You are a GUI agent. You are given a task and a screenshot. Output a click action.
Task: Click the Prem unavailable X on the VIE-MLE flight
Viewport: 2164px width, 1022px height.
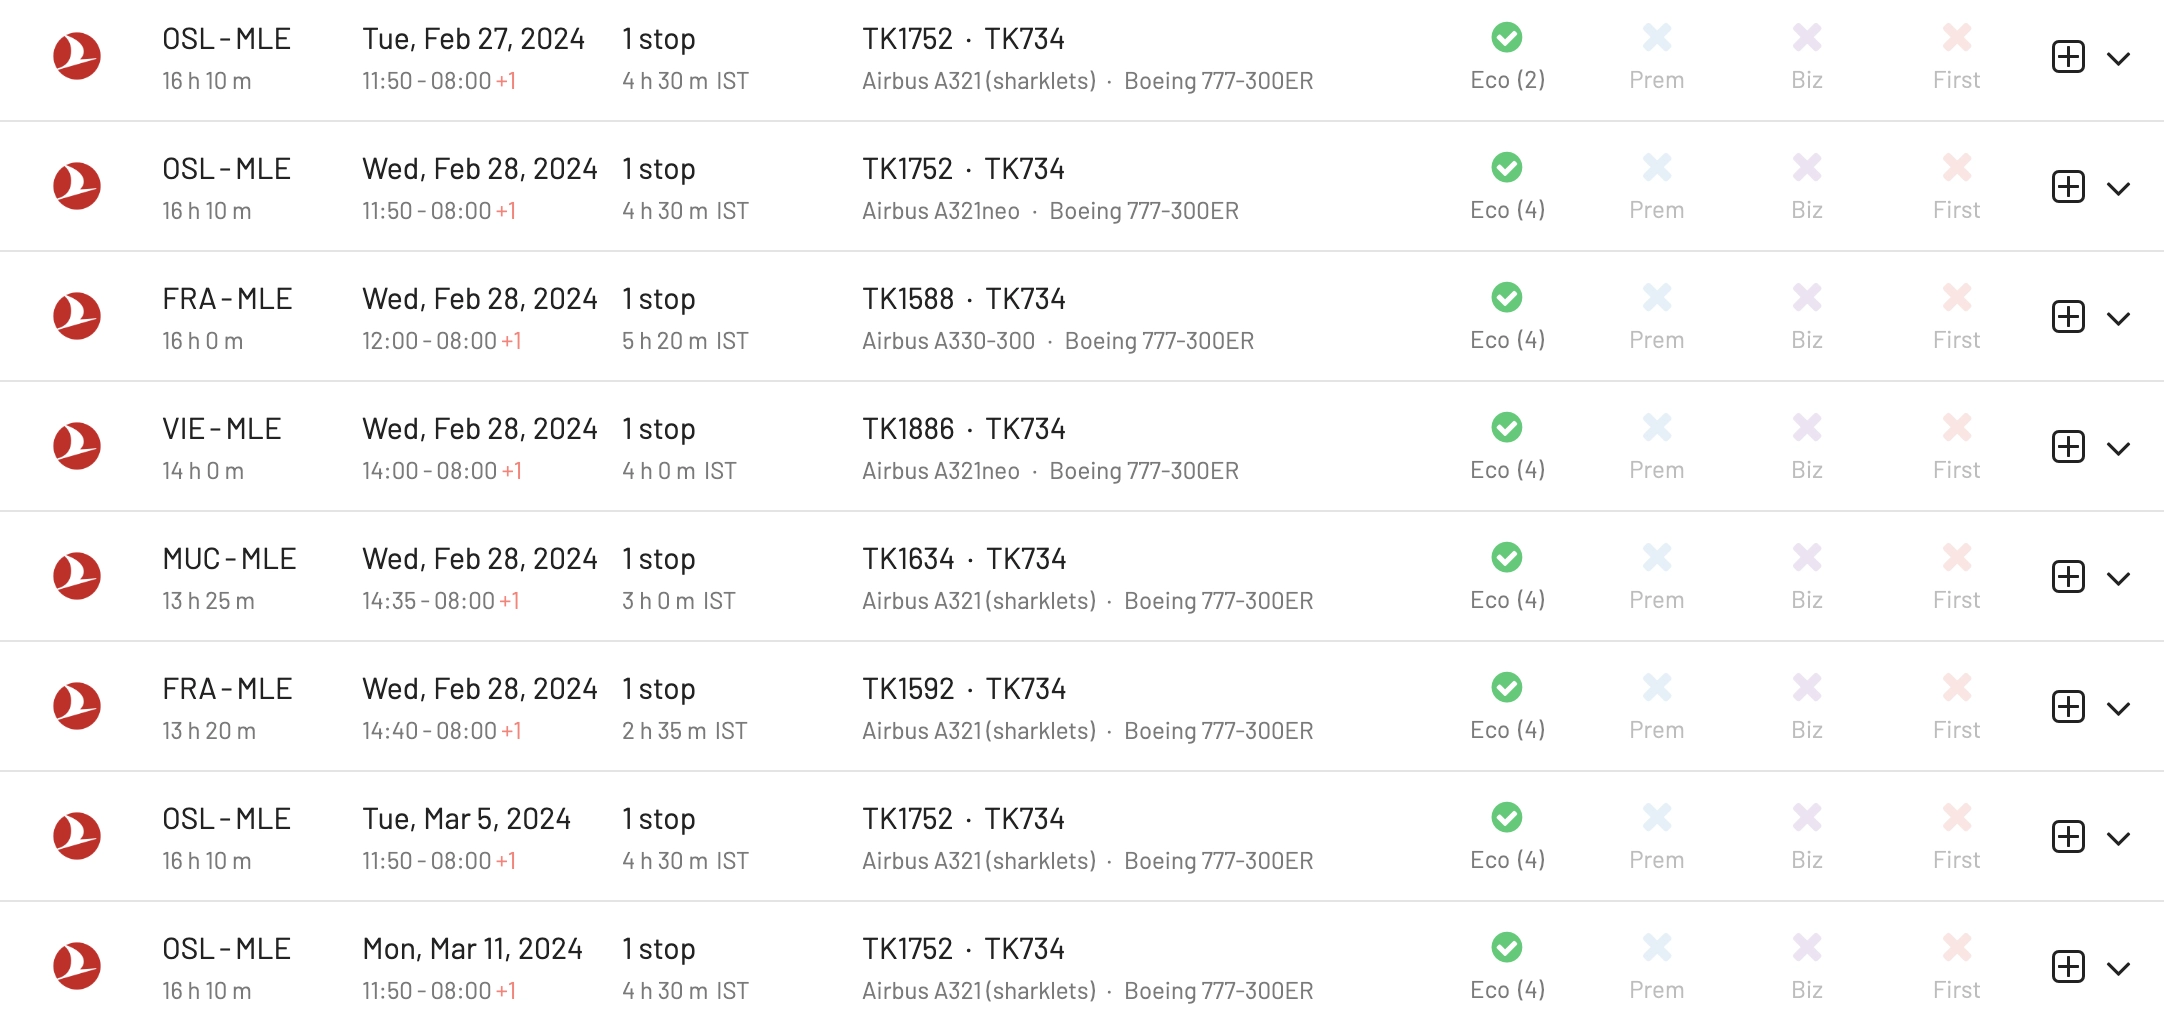1657,428
